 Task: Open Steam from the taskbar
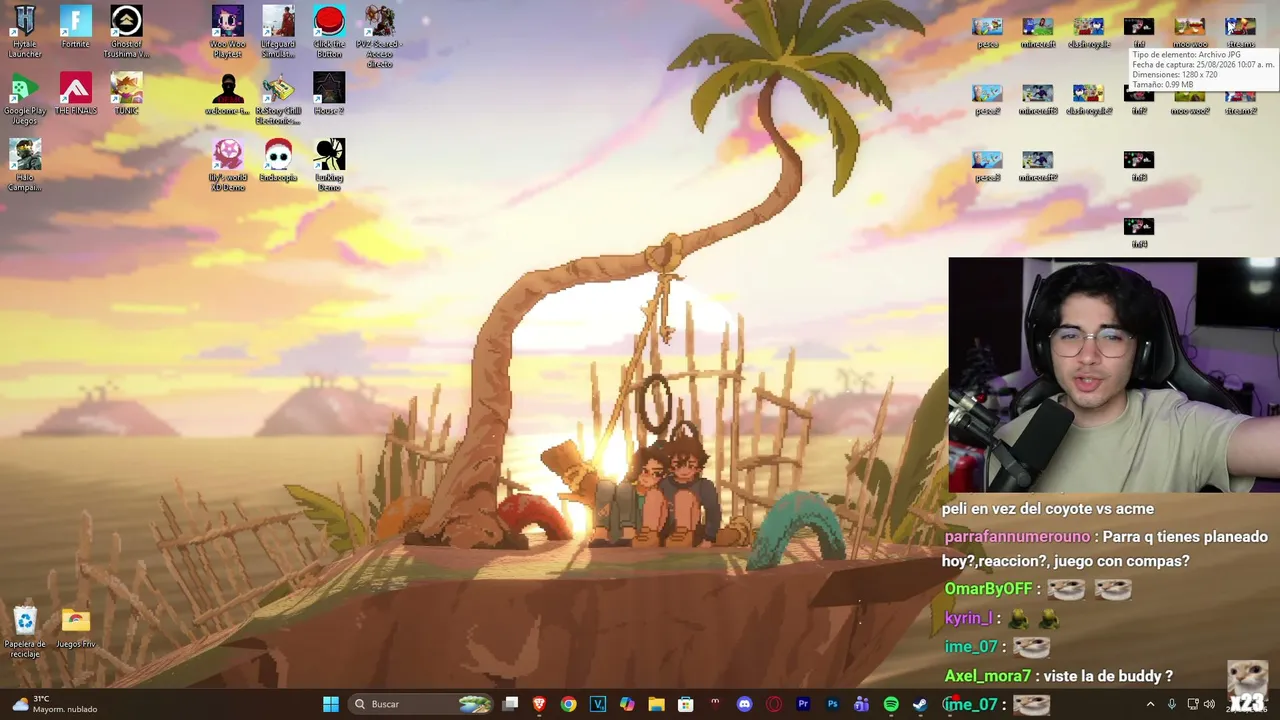920,704
